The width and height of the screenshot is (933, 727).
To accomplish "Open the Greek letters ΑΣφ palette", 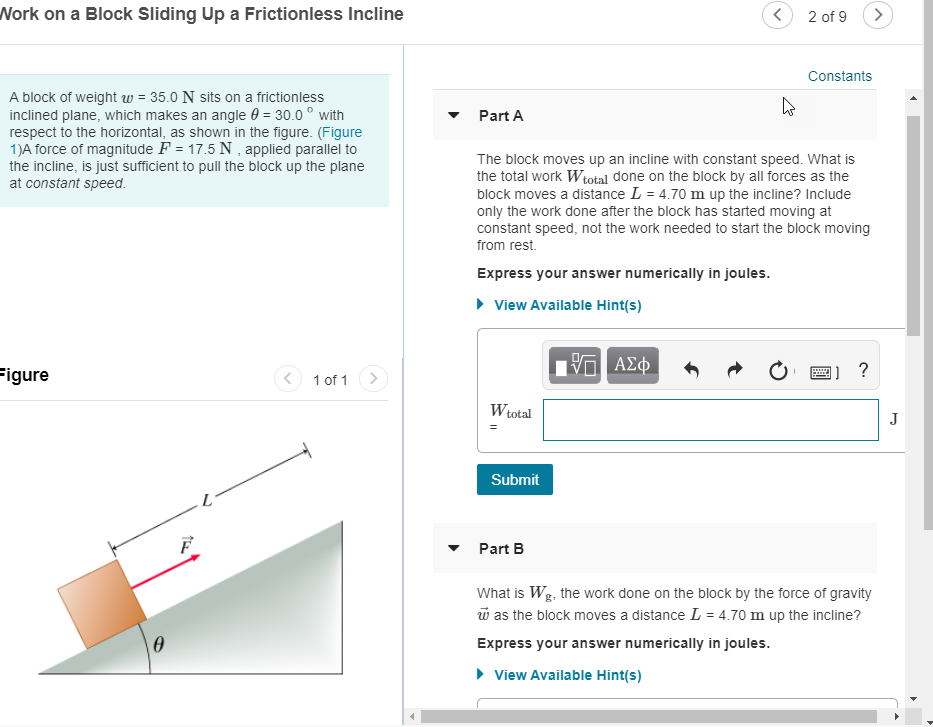I will (x=632, y=365).
